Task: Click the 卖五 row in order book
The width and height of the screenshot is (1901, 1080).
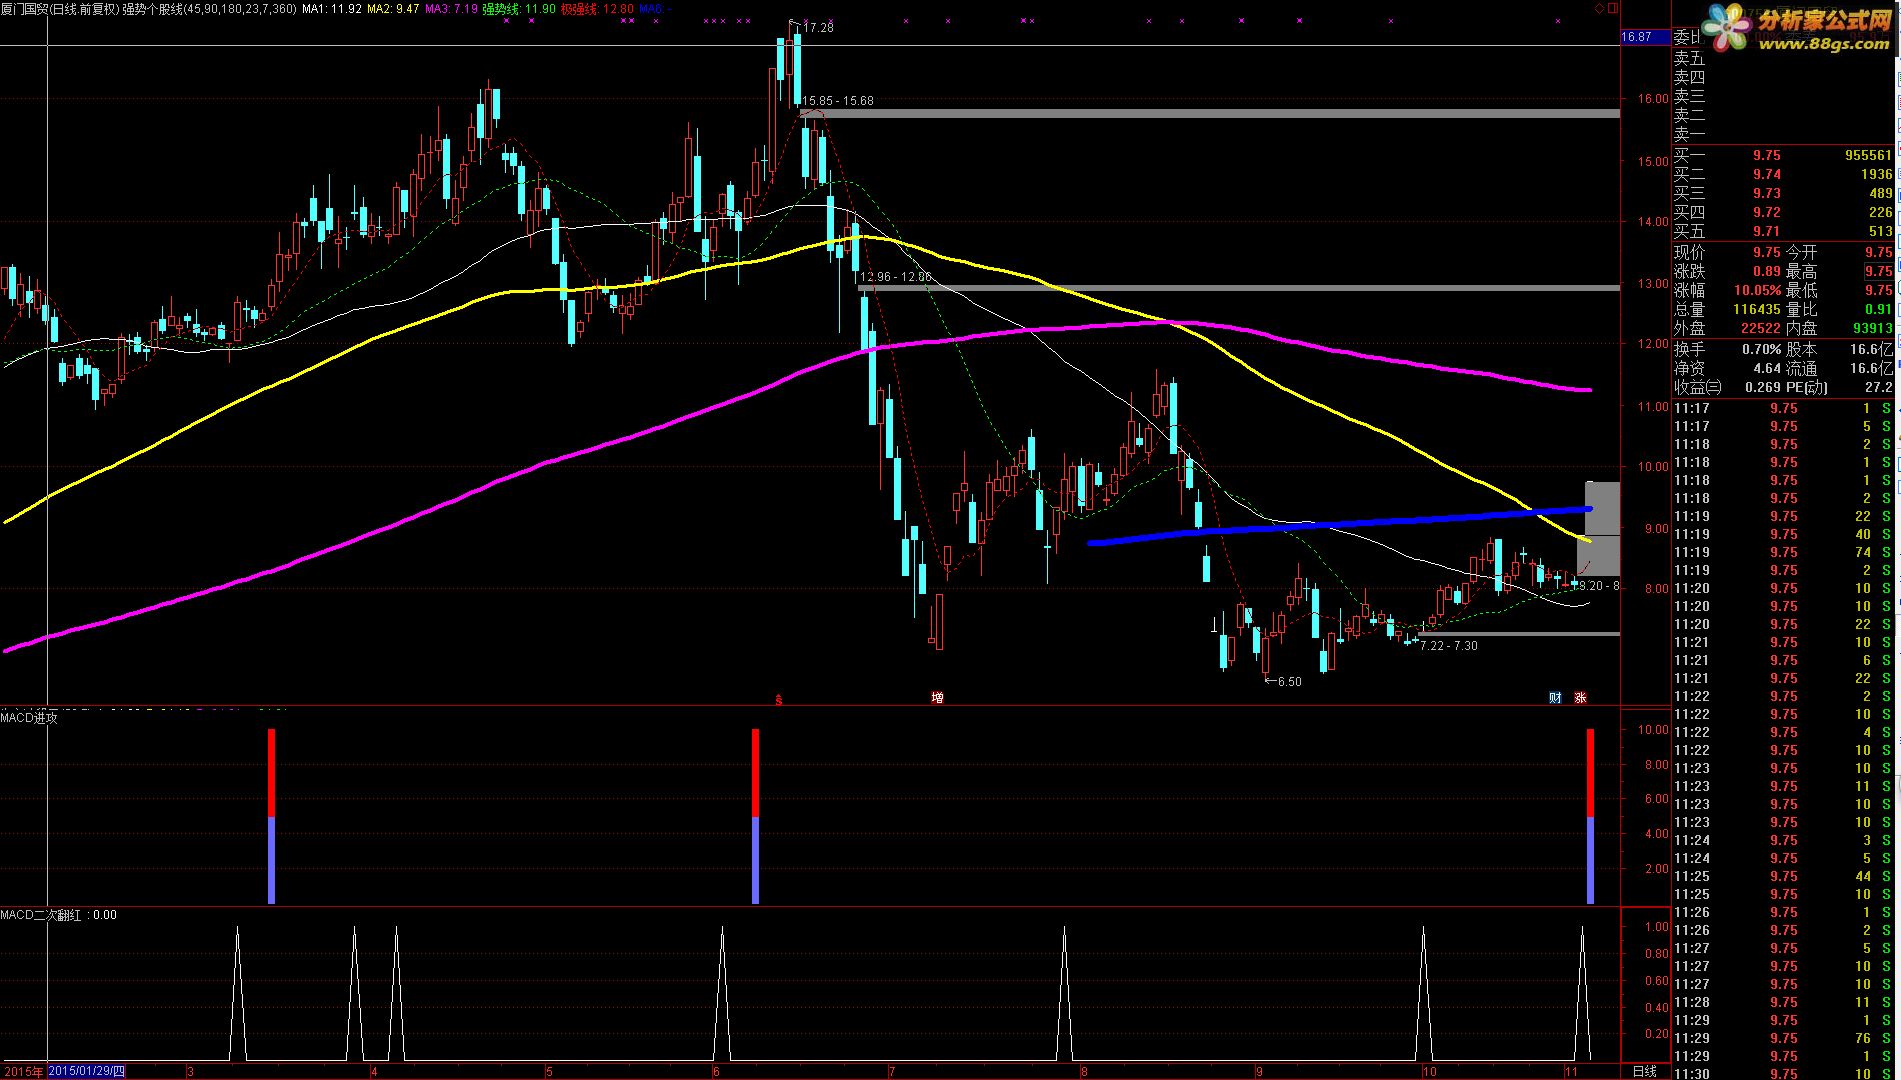Action: point(1783,59)
